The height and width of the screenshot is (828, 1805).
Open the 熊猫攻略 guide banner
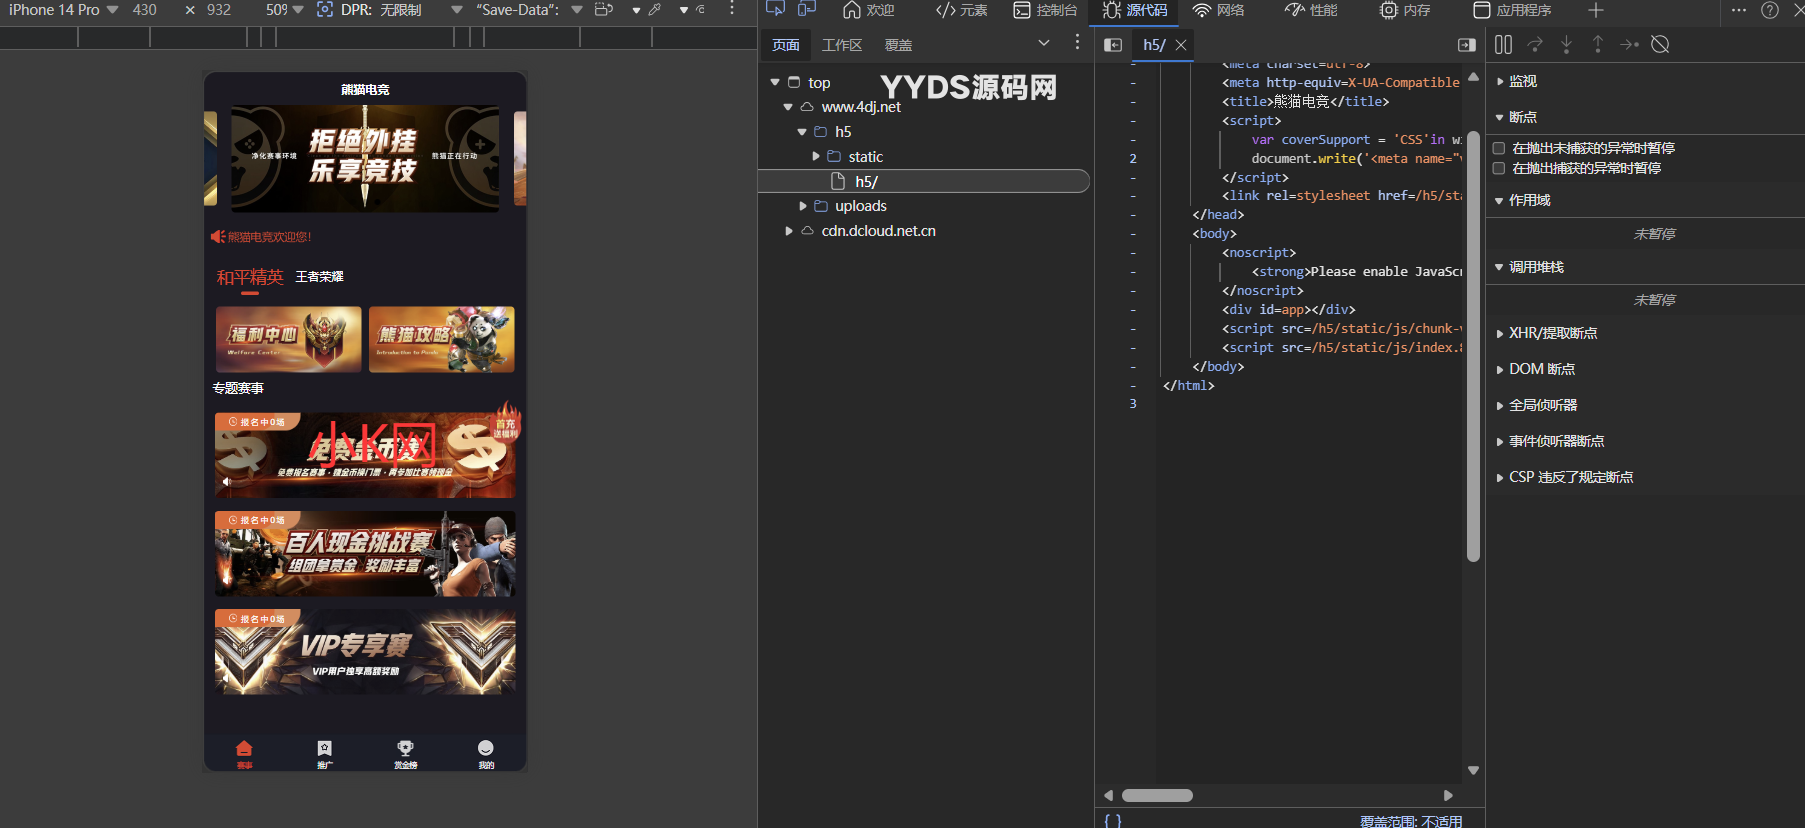pyautogui.click(x=442, y=340)
